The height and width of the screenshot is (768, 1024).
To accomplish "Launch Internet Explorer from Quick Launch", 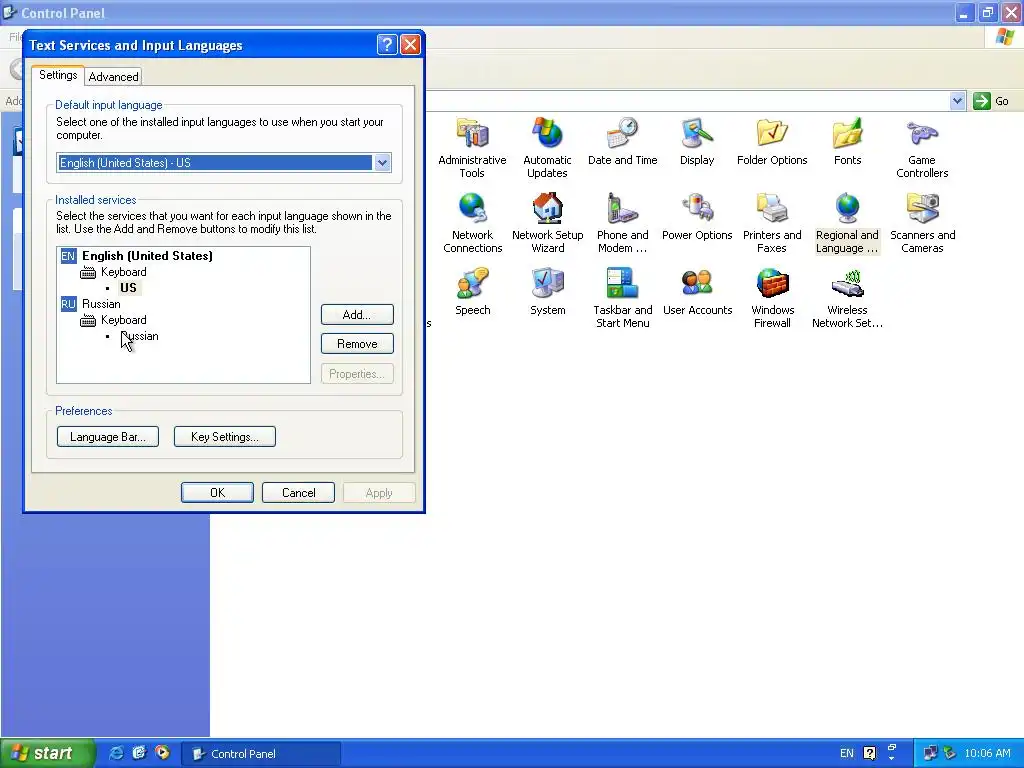I will point(116,753).
